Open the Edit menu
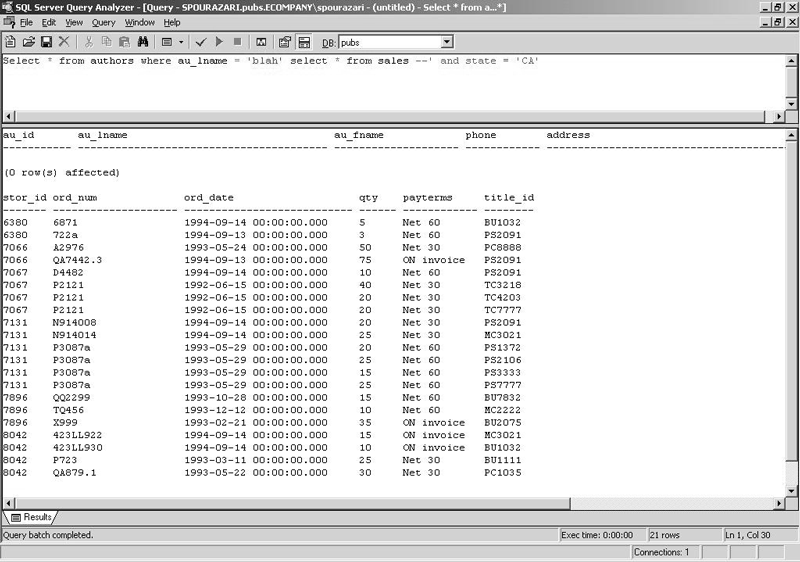Viewport: 800px width, 562px height. click(x=49, y=22)
